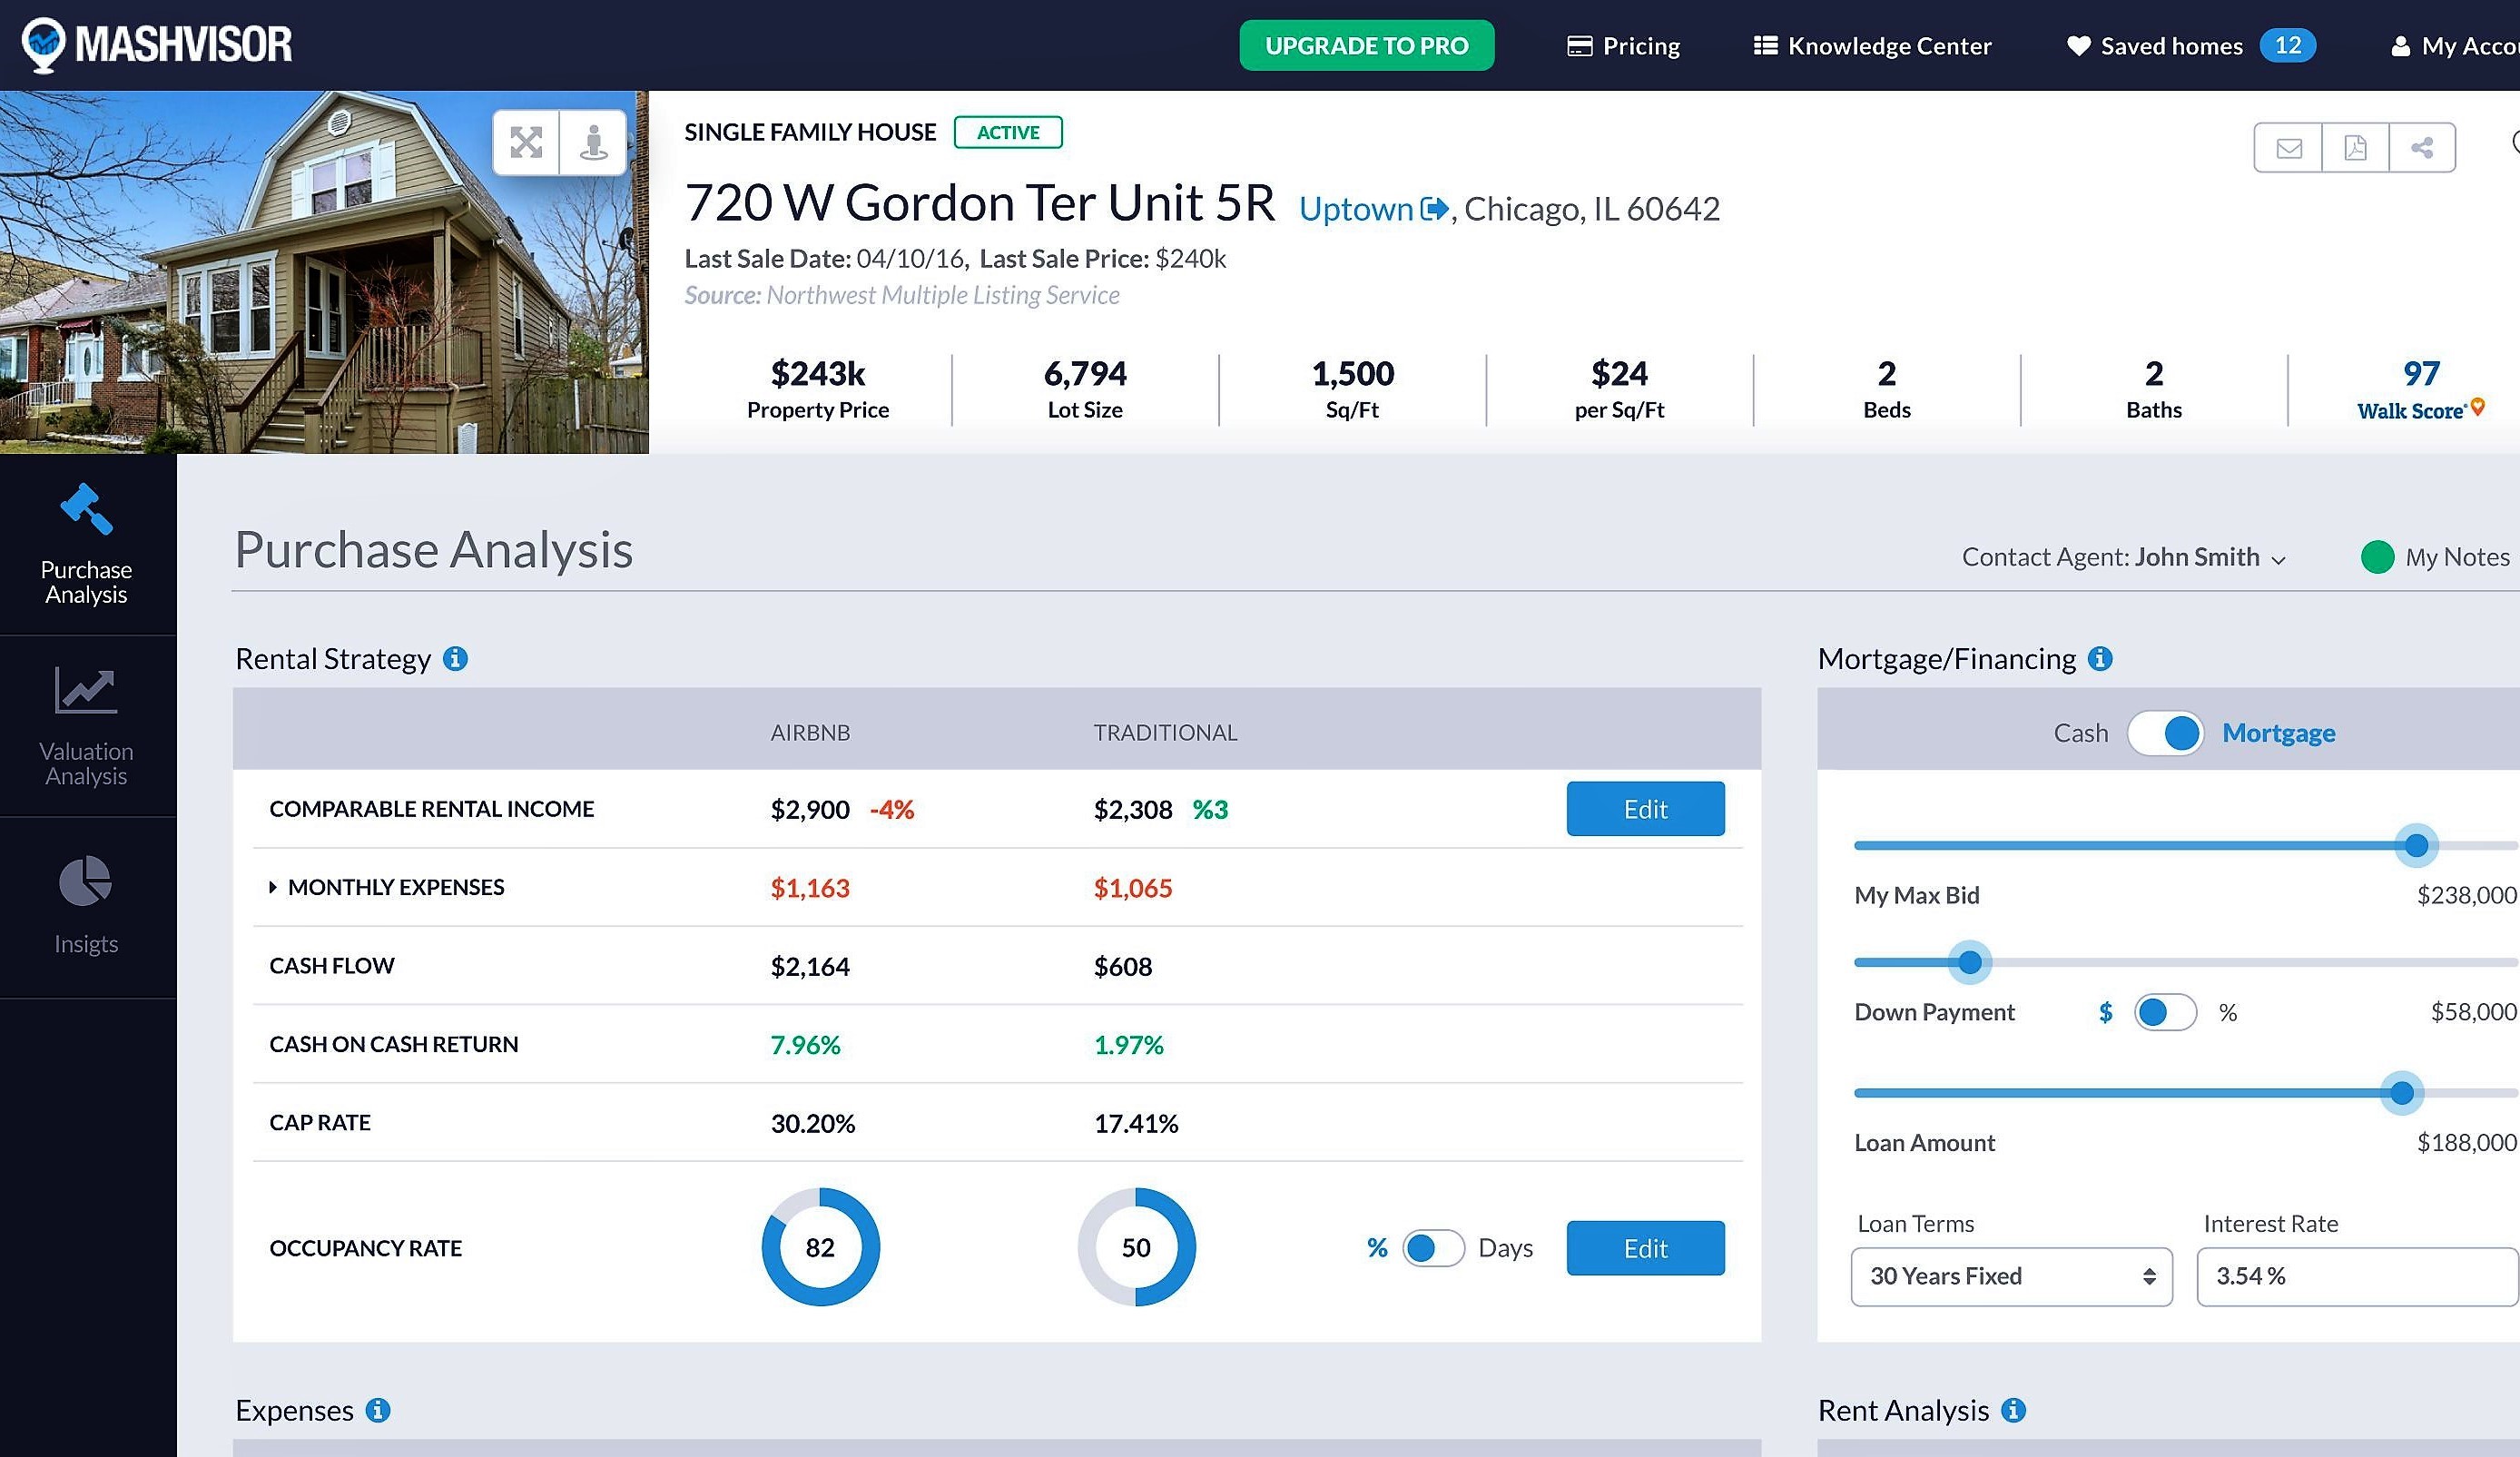Screen dimensions: 2520x1457
Task: Open the Contact Agent John Smith dropdown
Action: point(2124,557)
